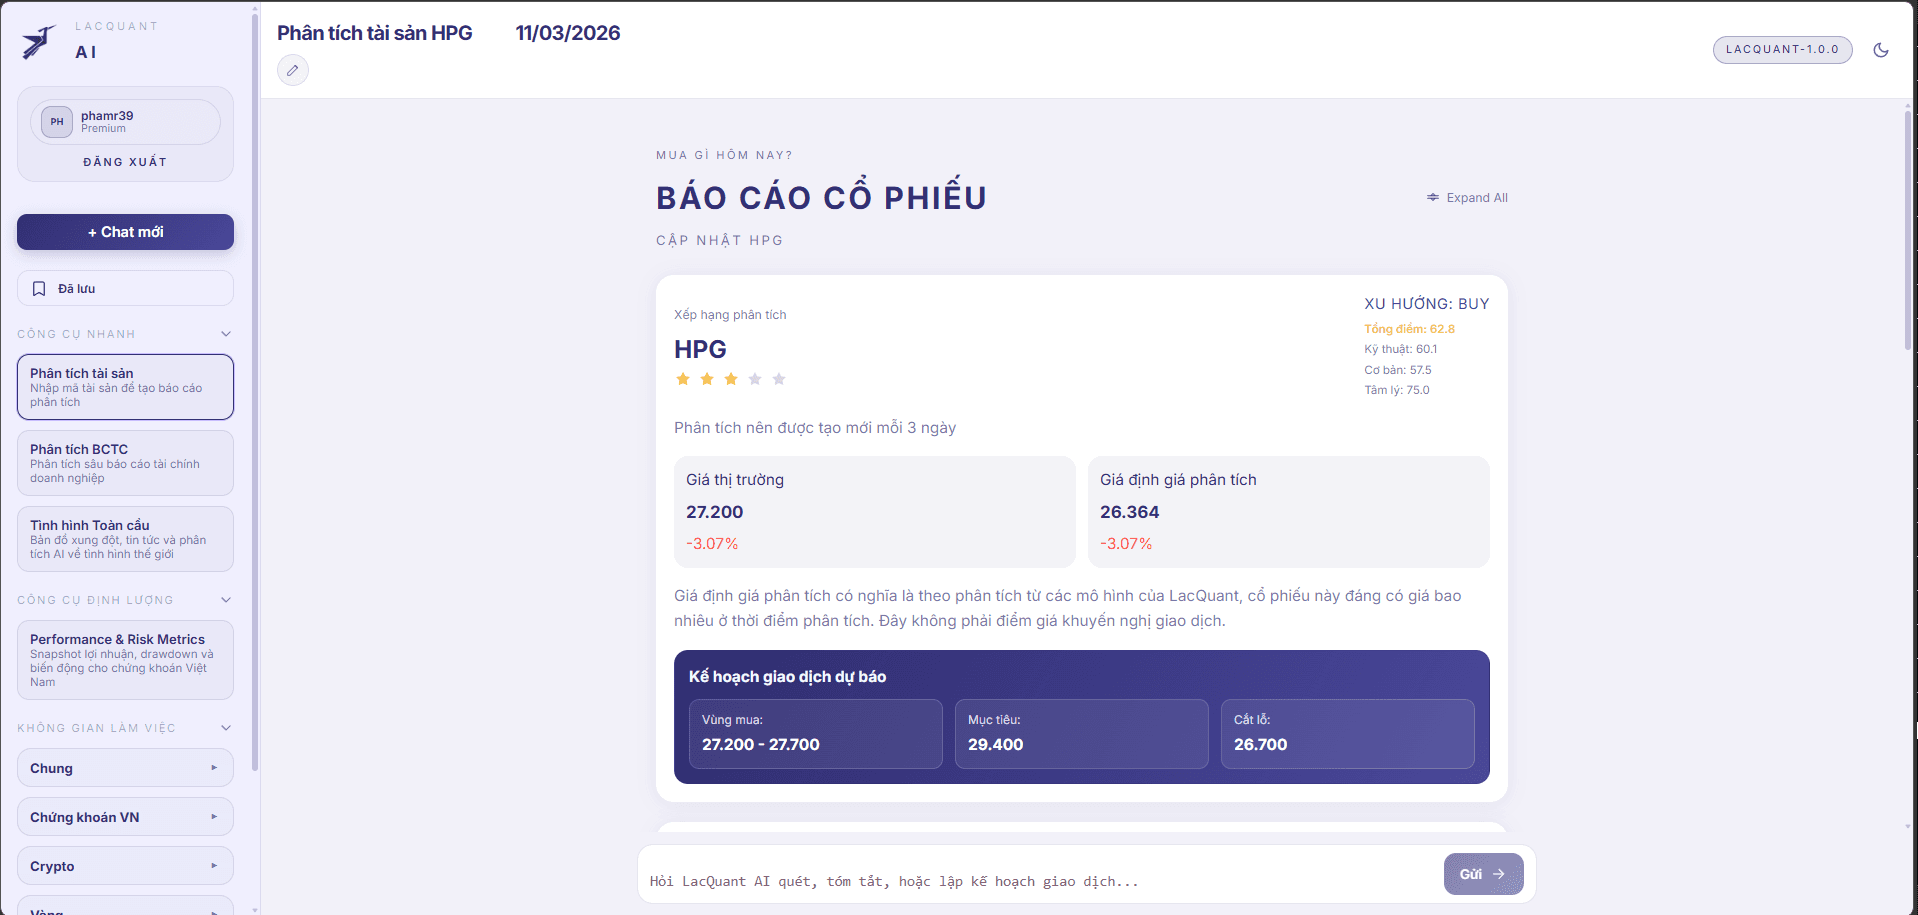Open the Tình hình Toàn cầu tool
1918x915 pixels.
(x=125, y=538)
